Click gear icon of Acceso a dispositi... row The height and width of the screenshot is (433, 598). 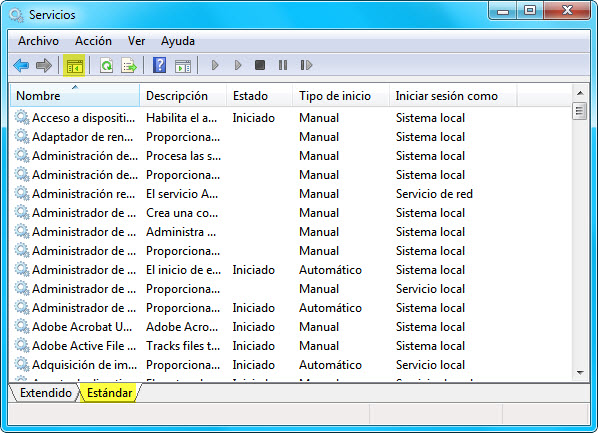click(x=22, y=117)
